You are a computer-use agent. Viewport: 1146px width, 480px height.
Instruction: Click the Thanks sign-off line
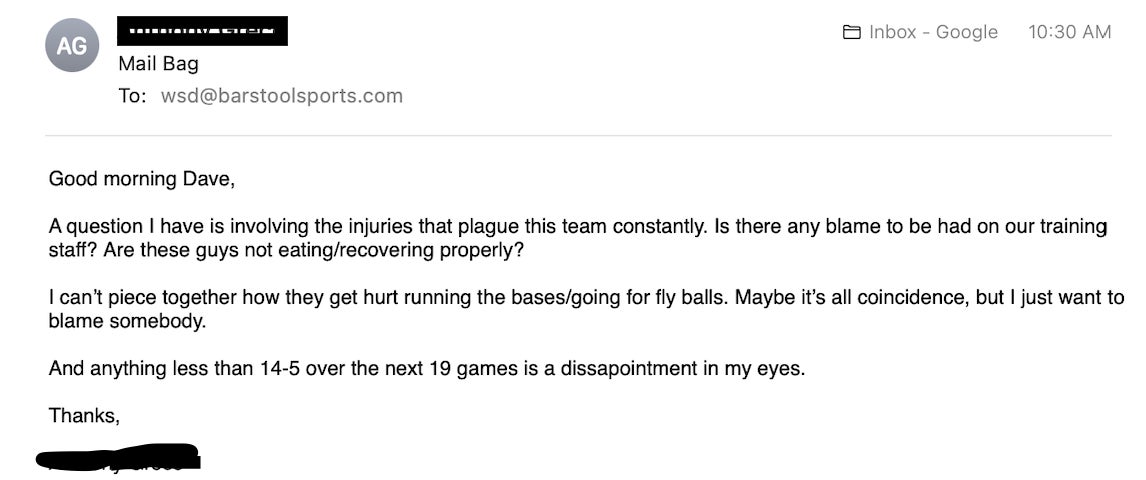pos(84,415)
